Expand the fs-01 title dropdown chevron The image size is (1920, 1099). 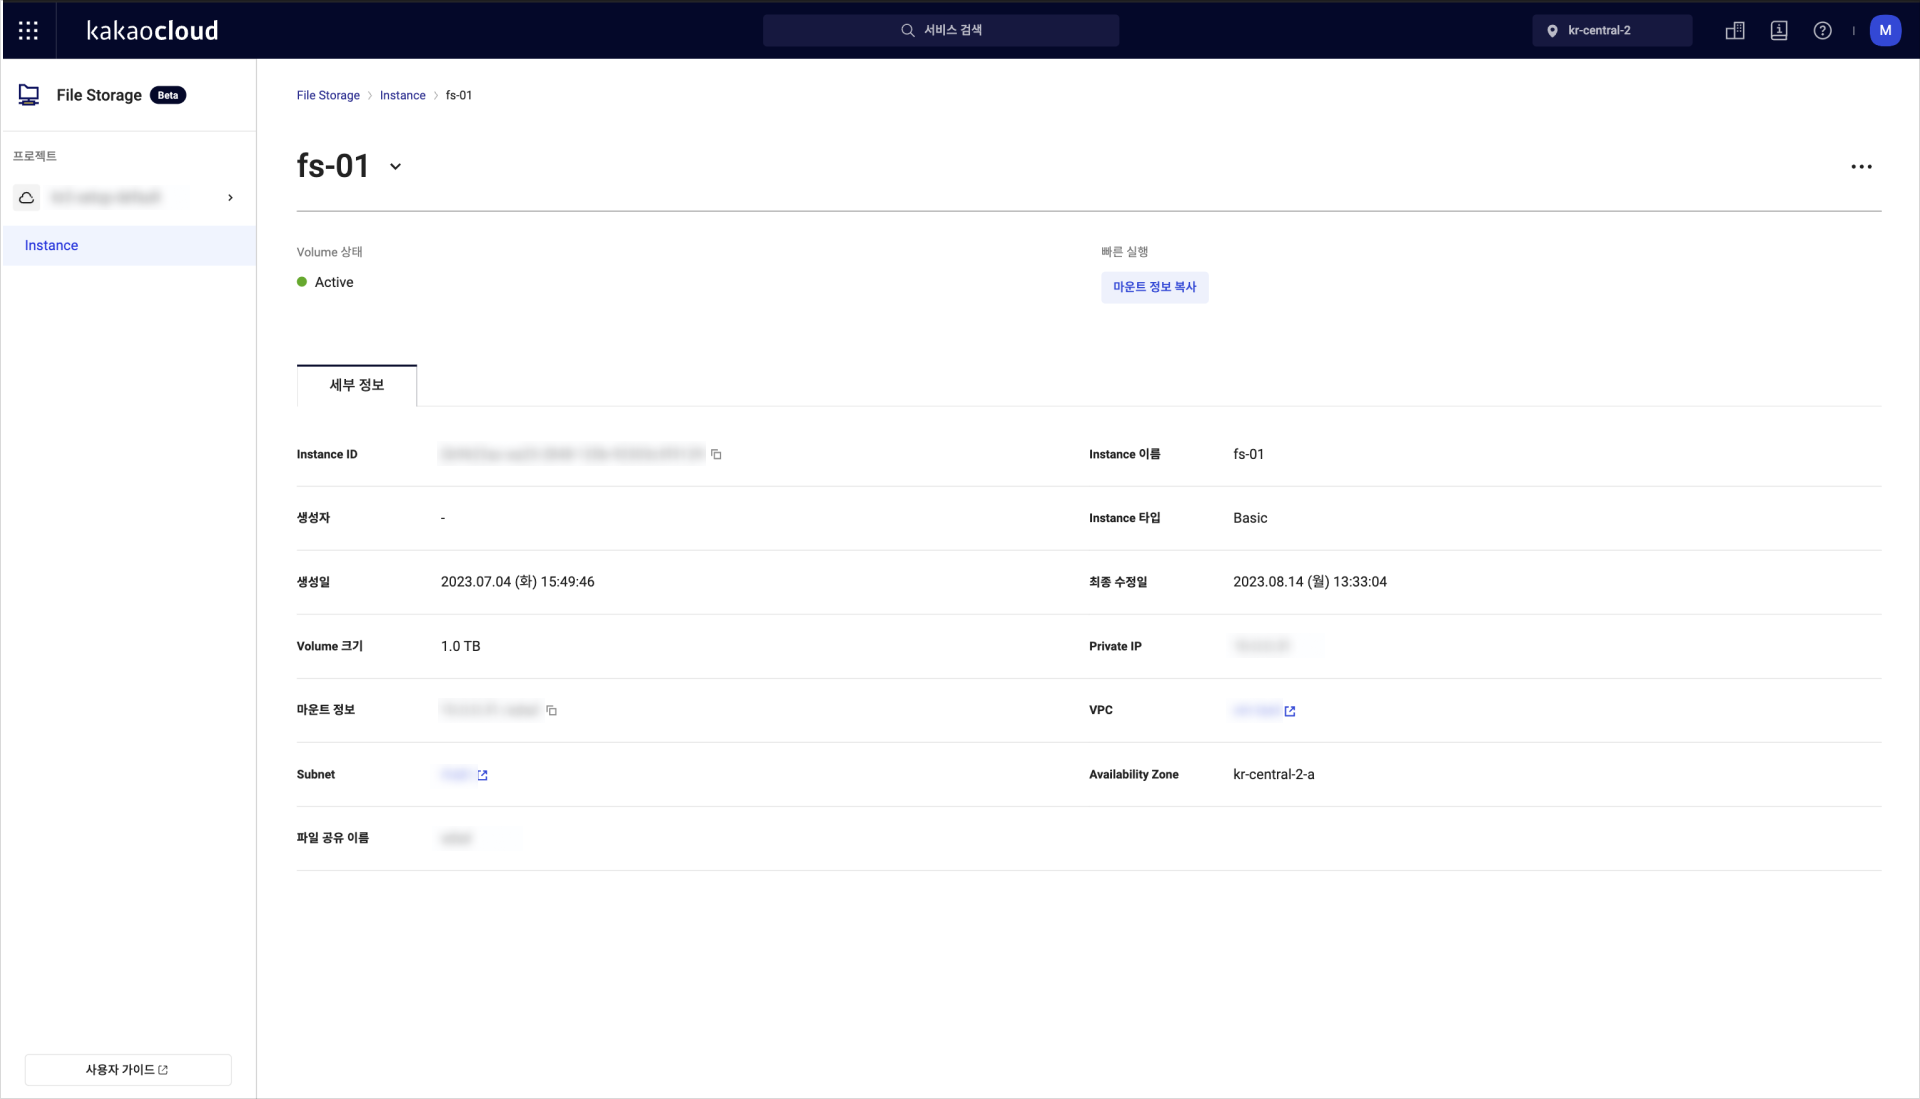395,167
